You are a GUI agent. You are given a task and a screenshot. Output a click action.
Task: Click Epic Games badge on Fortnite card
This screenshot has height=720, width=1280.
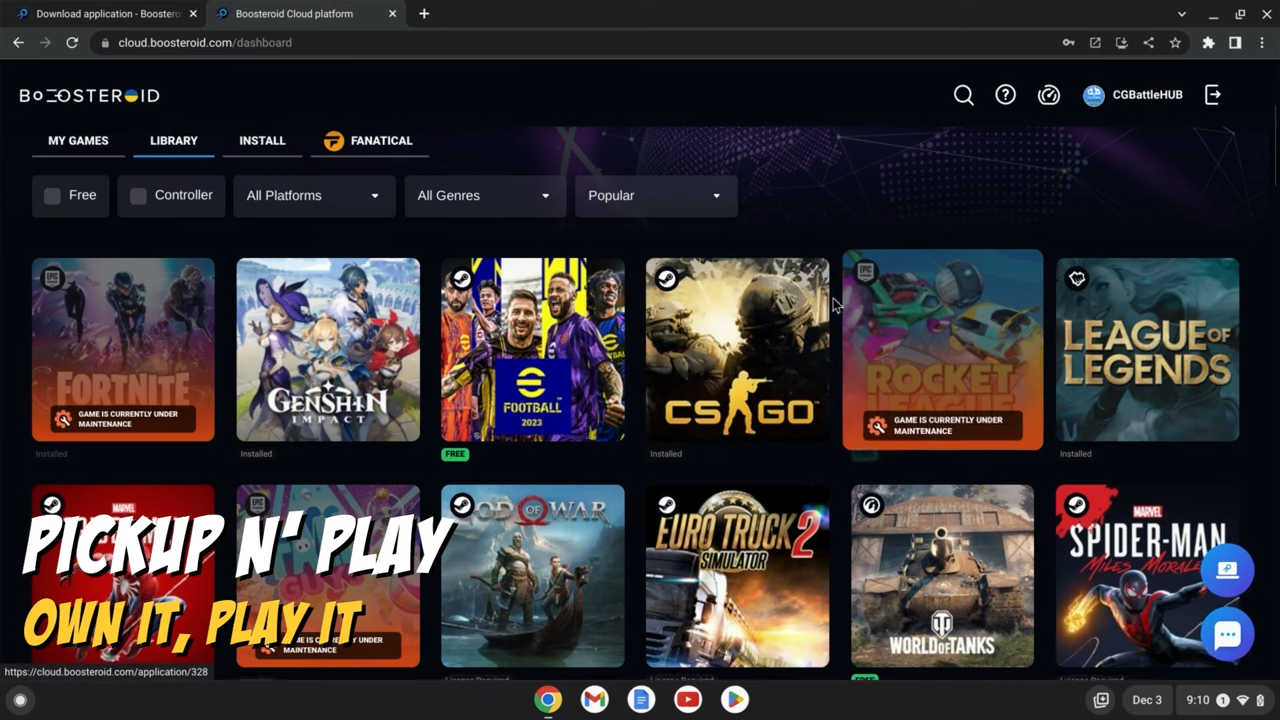pos(53,279)
